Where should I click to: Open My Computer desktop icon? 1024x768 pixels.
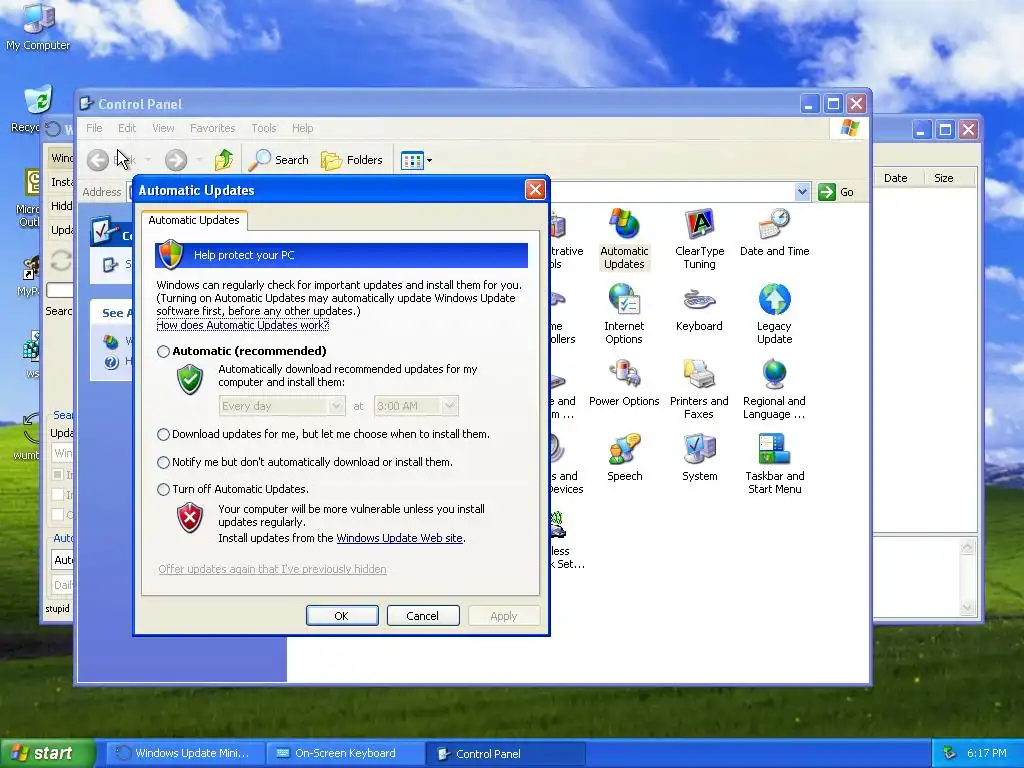click(x=38, y=27)
